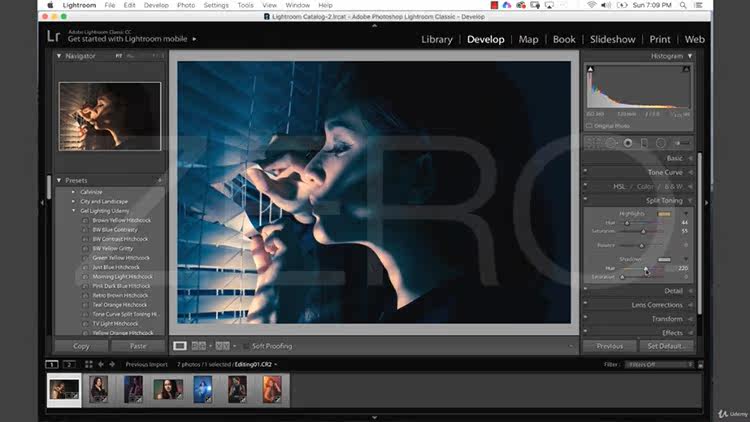Open the Photo menu in menu bar
The image size is (750, 422).
coord(186,5)
